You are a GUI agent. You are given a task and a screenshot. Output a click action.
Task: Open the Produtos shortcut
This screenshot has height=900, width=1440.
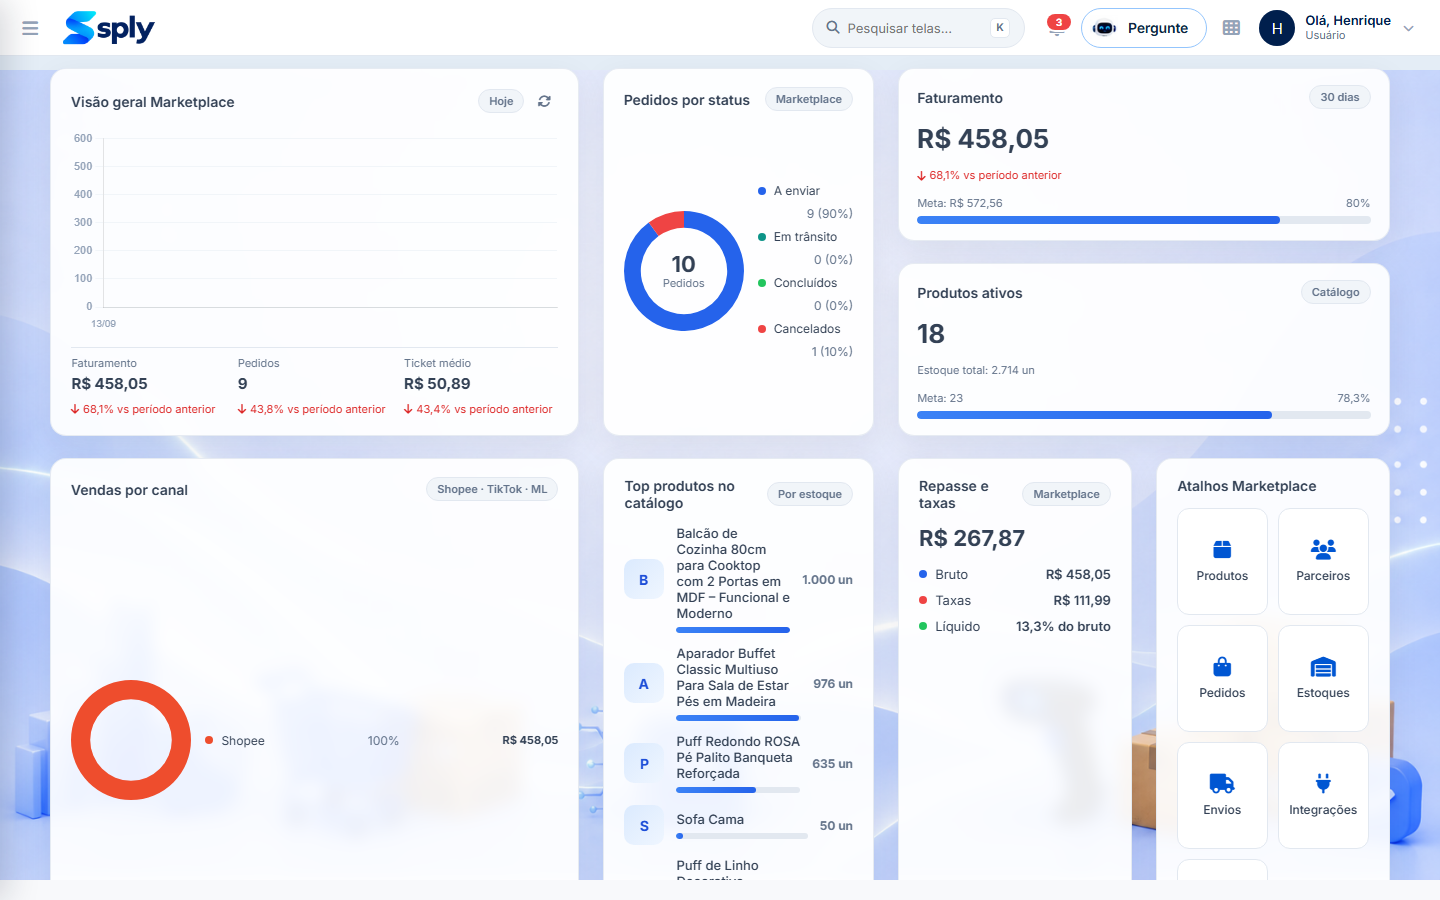click(x=1222, y=561)
